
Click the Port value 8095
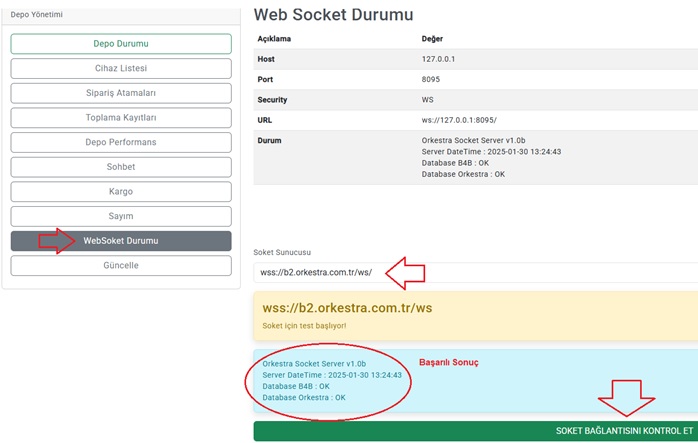tap(433, 80)
